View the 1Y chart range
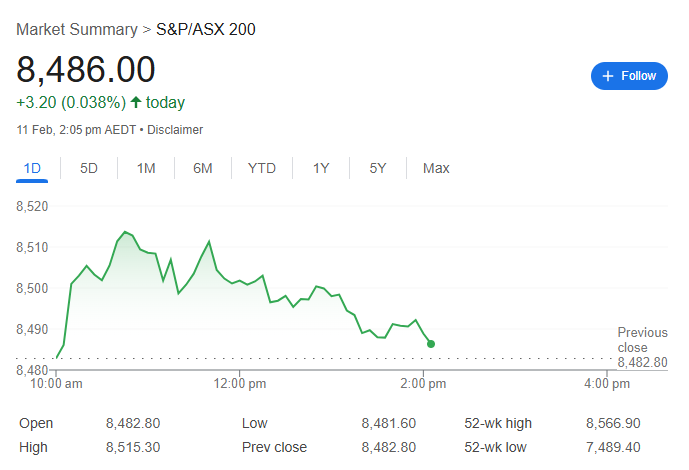The width and height of the screenshot is (689, 470). (321, 168)
